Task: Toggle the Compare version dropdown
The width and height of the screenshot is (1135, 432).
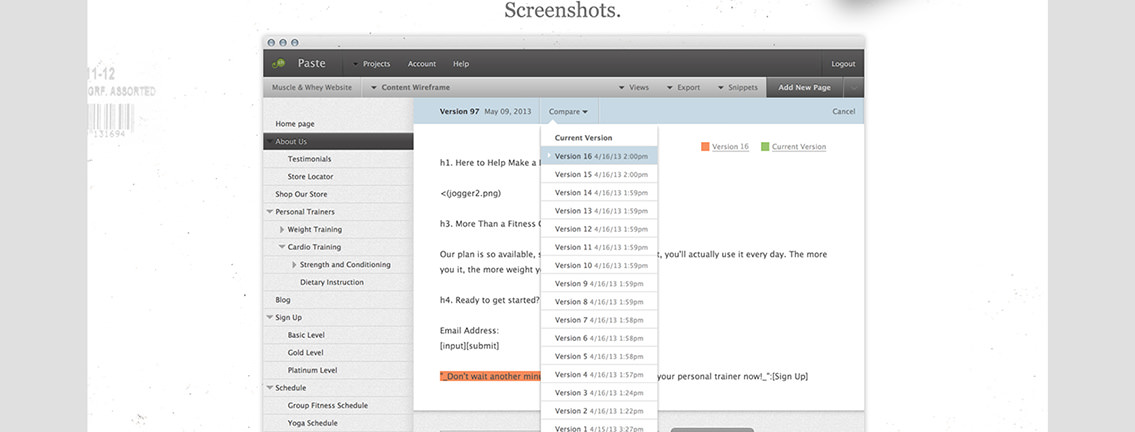Action: pyautogui.click(x=568, y=111)
